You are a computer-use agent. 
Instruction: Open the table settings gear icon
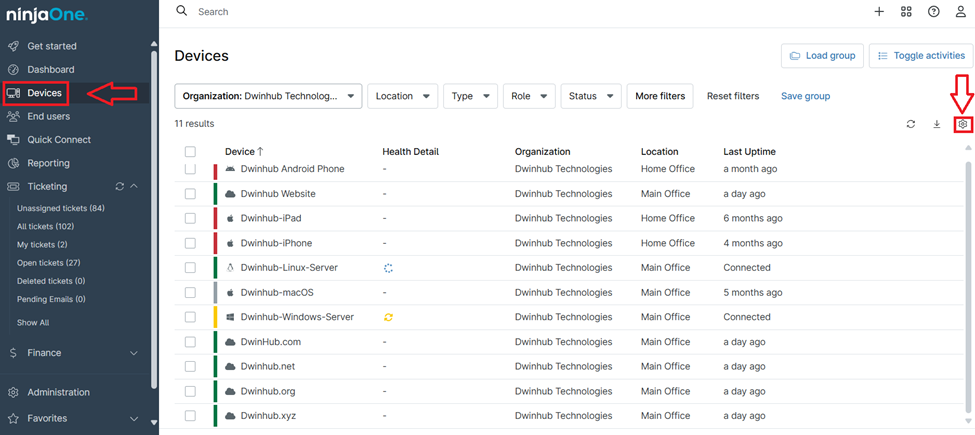[x=963, y=124]
